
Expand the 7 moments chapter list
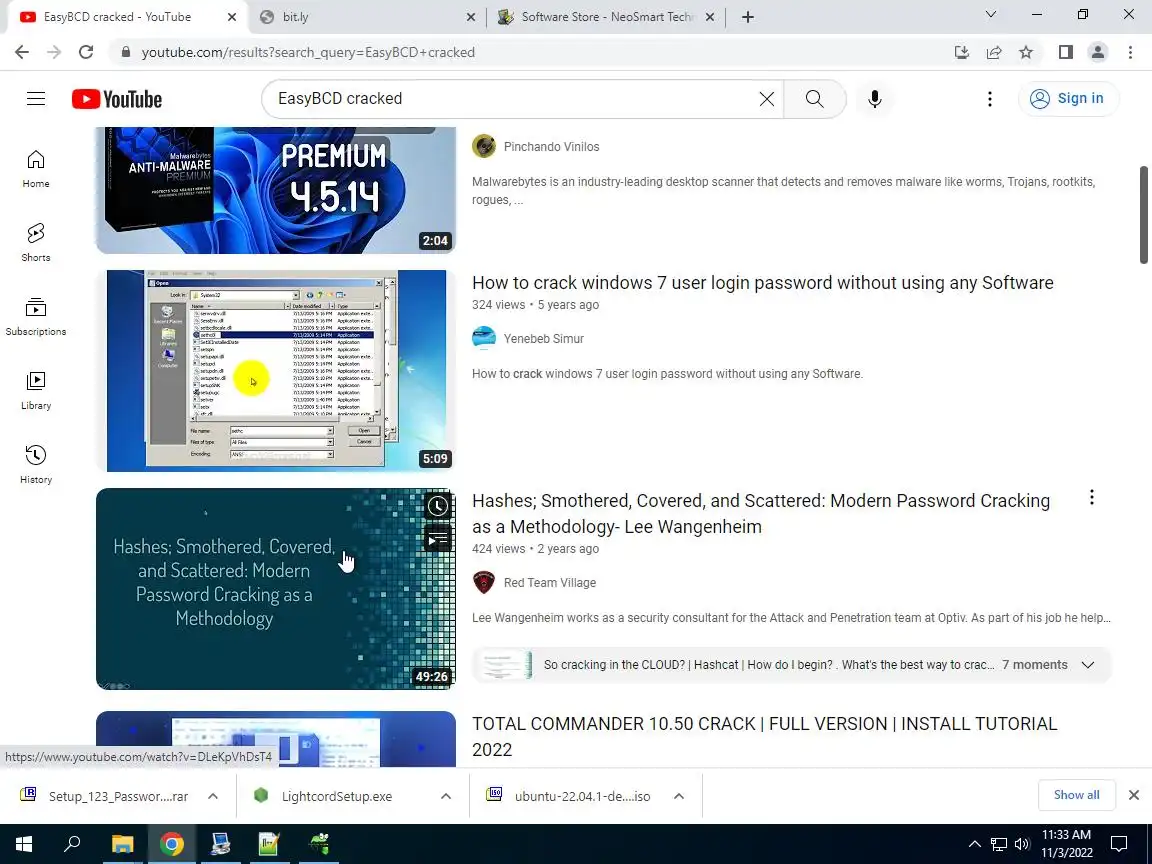point(1087,665)
